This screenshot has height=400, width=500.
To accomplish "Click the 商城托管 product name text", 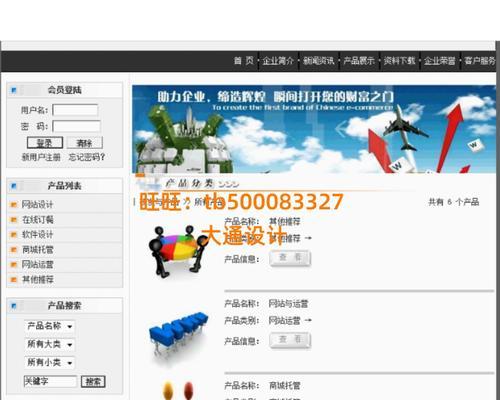I will tap(285, 386).
